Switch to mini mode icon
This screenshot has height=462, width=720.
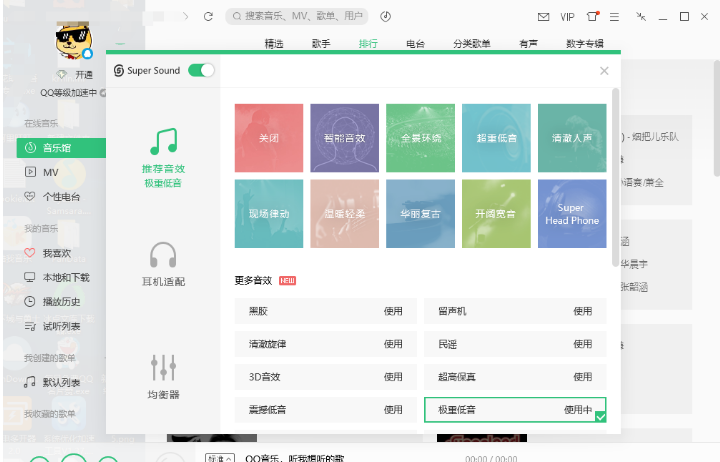[641, 17]
